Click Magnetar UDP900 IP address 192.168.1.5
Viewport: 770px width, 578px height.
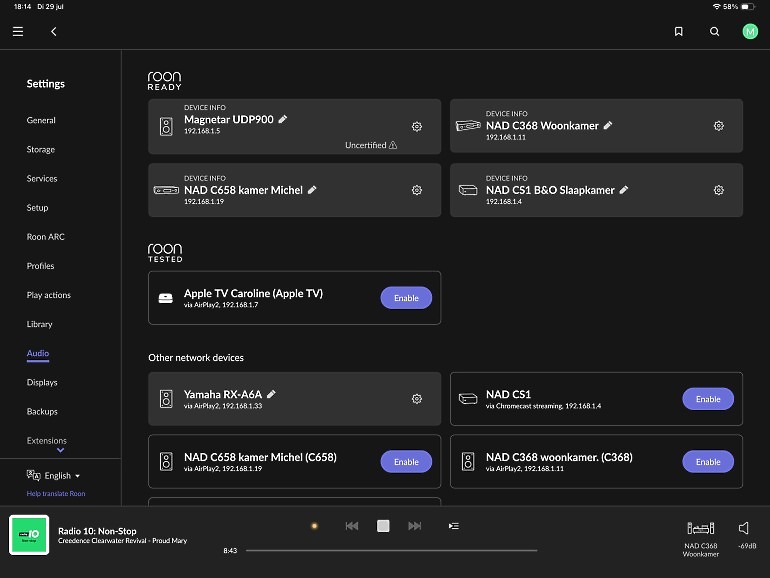pyautogui.click(x=202, y=131)
